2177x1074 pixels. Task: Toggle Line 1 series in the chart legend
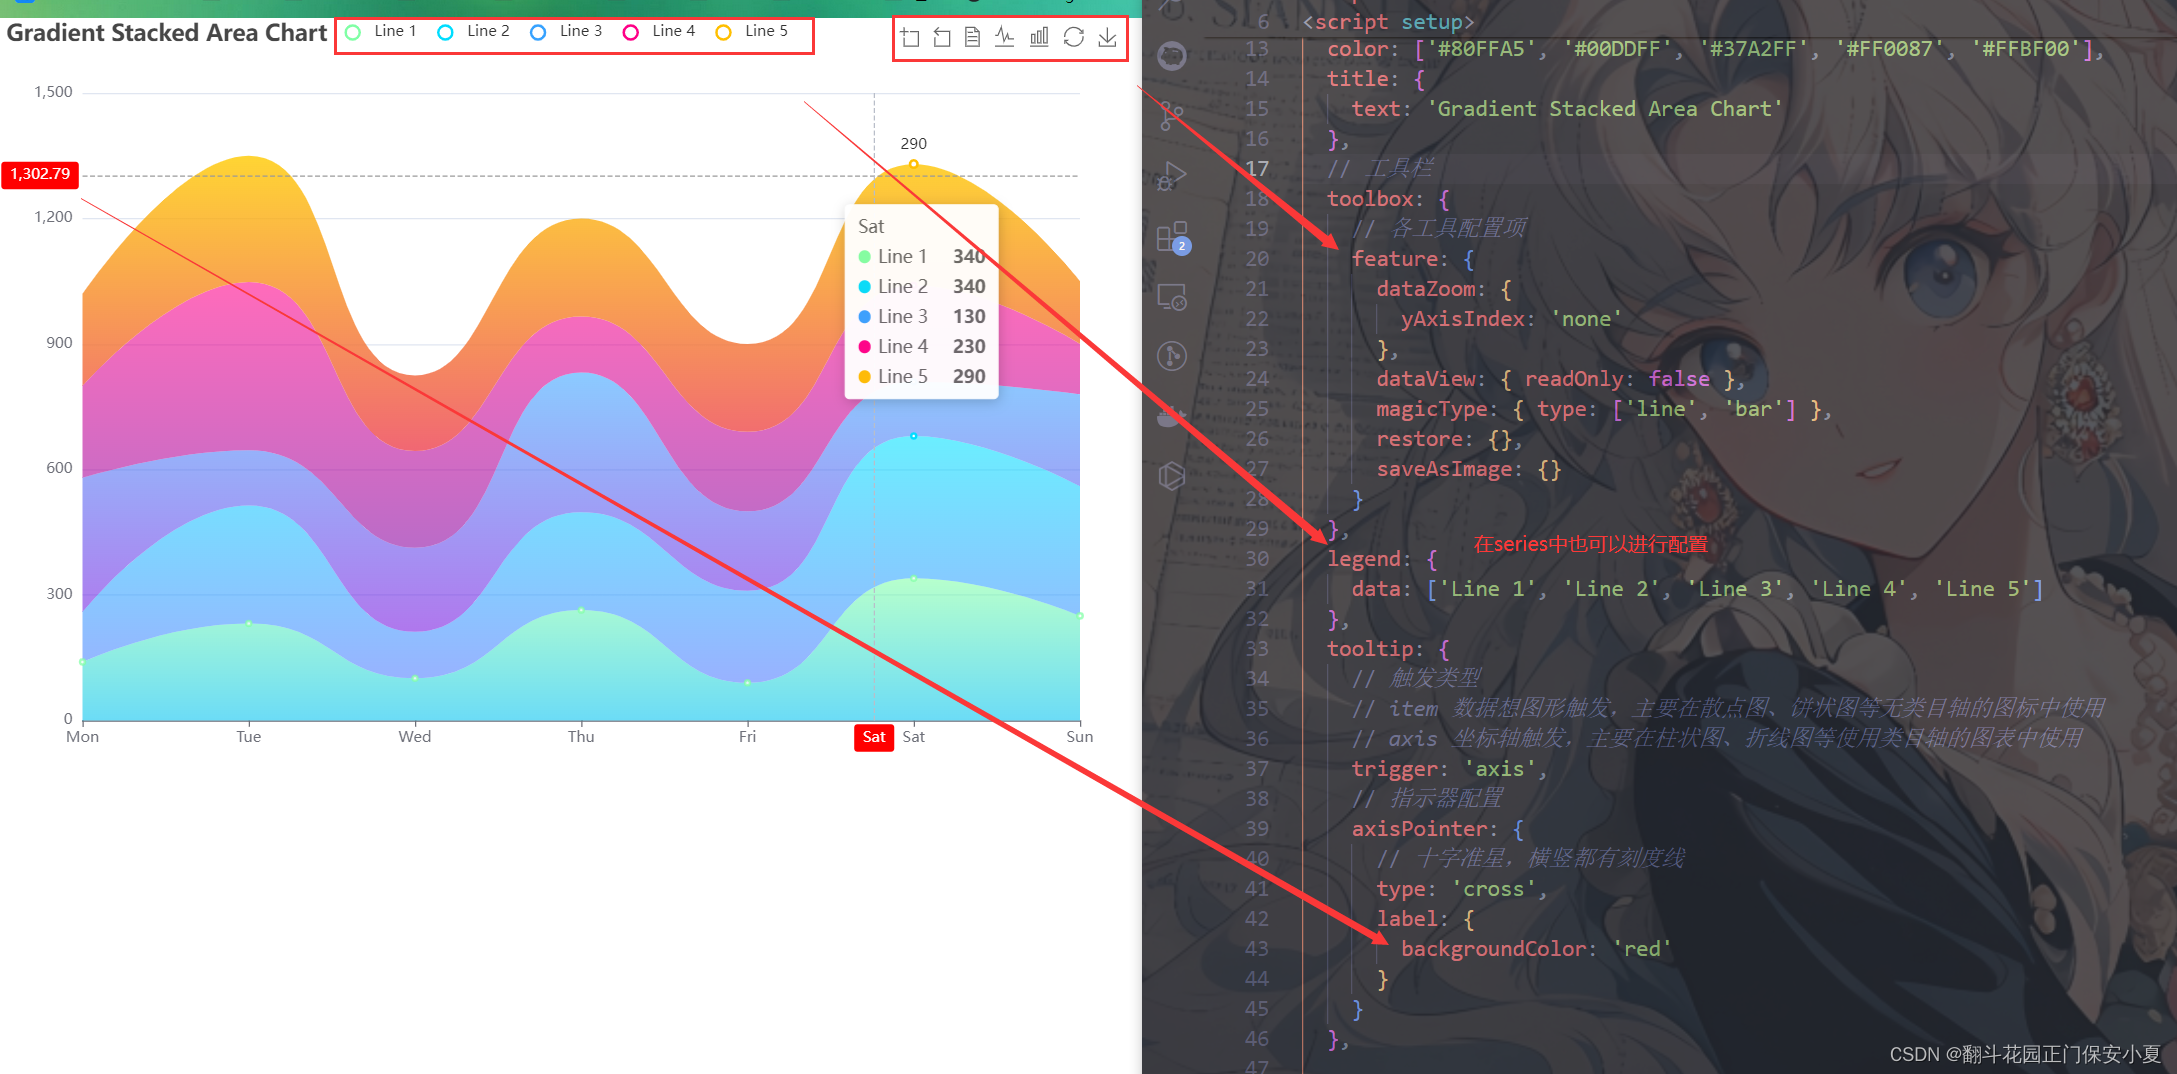click(x=381, y=32)
